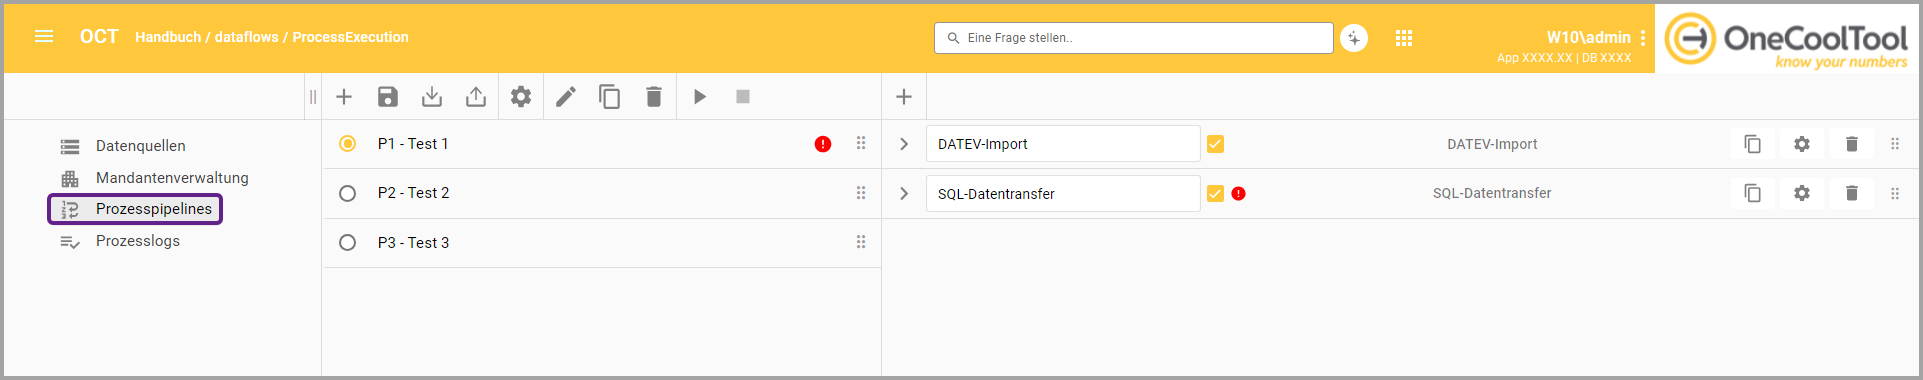
Task: Click the App XXXX.XX | DB XXXX version text
Action: [1564, 58]
